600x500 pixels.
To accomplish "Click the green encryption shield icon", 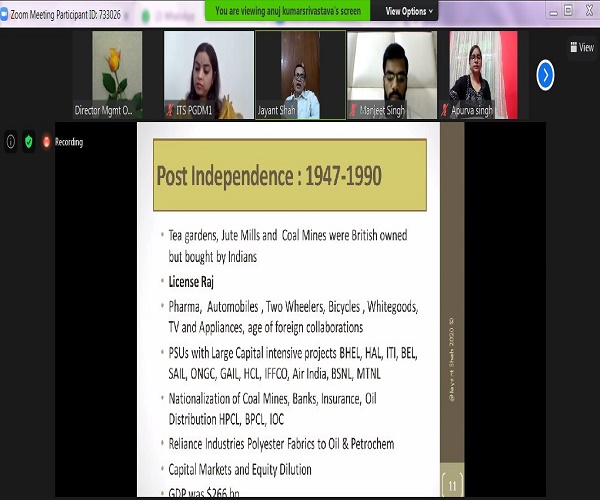I will 29,142.
